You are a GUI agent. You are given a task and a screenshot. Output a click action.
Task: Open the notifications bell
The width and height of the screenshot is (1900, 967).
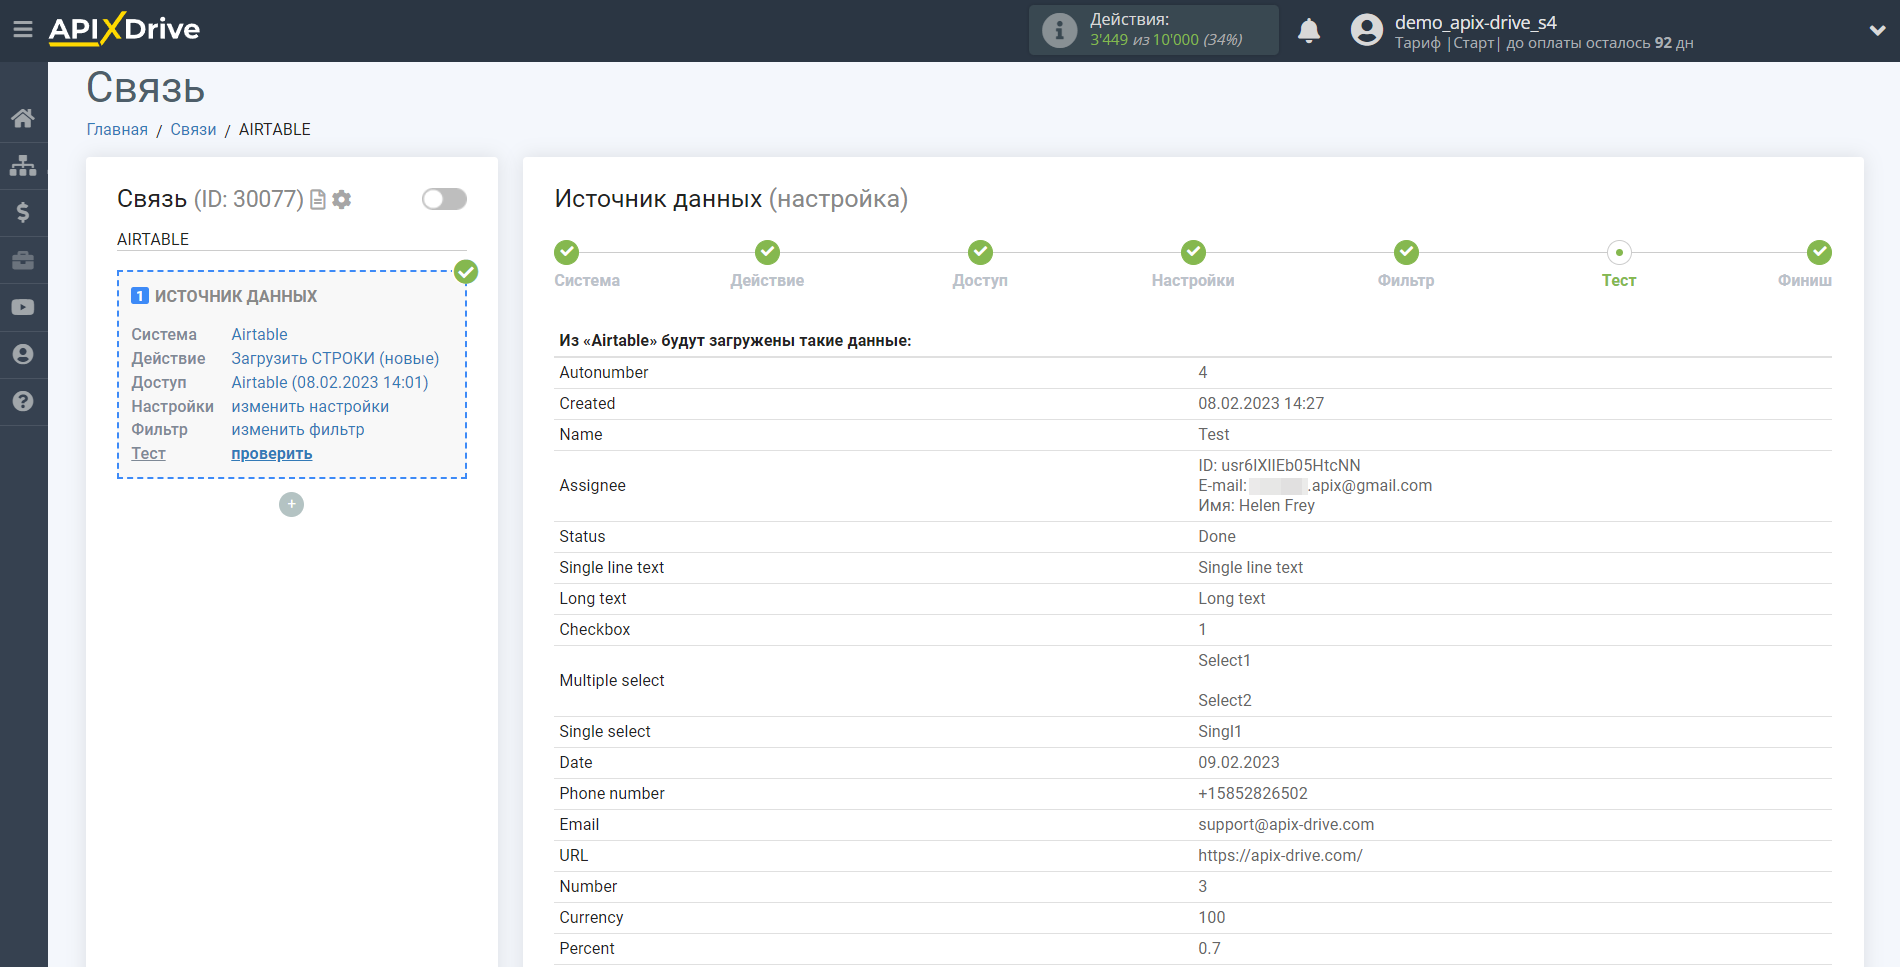click(x=1309, y=31)
